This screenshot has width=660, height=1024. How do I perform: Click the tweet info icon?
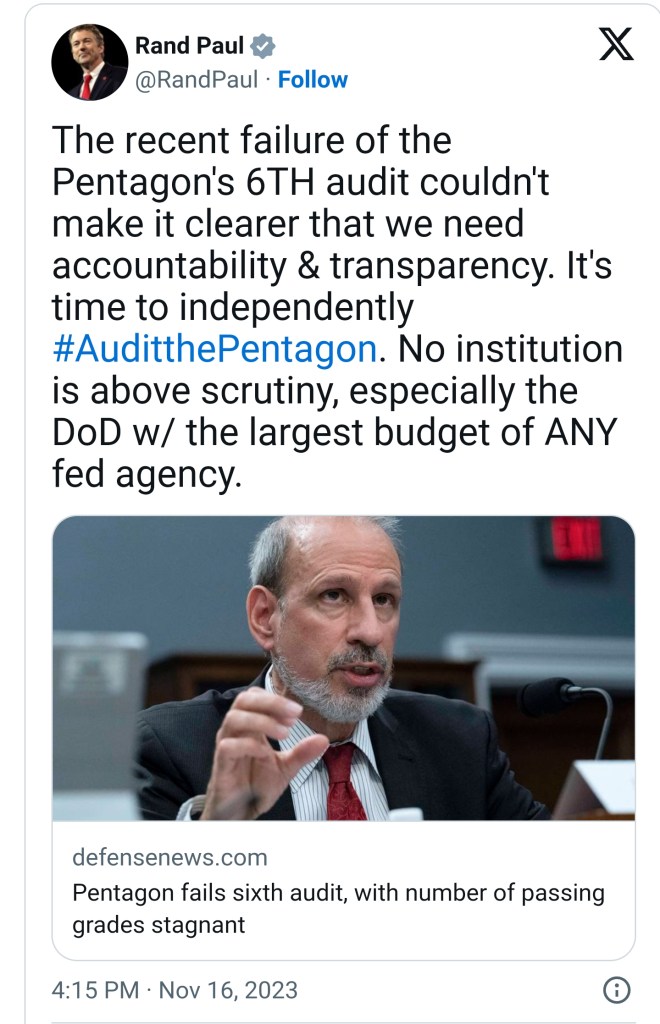pos(617,990)
